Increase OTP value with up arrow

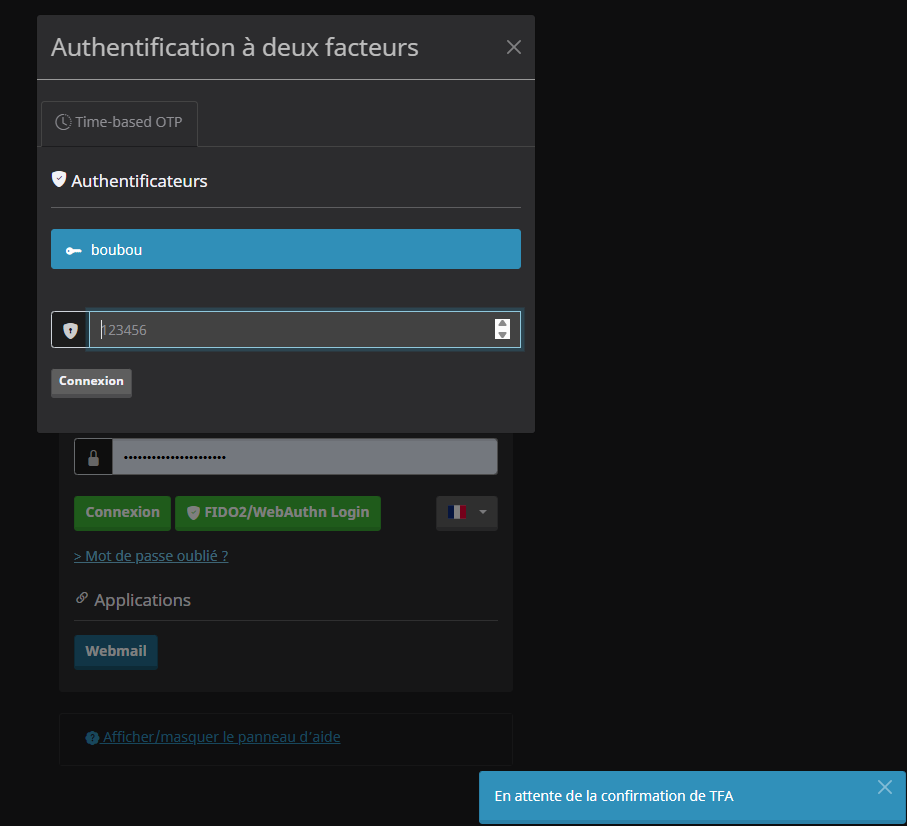click(502, 323)
